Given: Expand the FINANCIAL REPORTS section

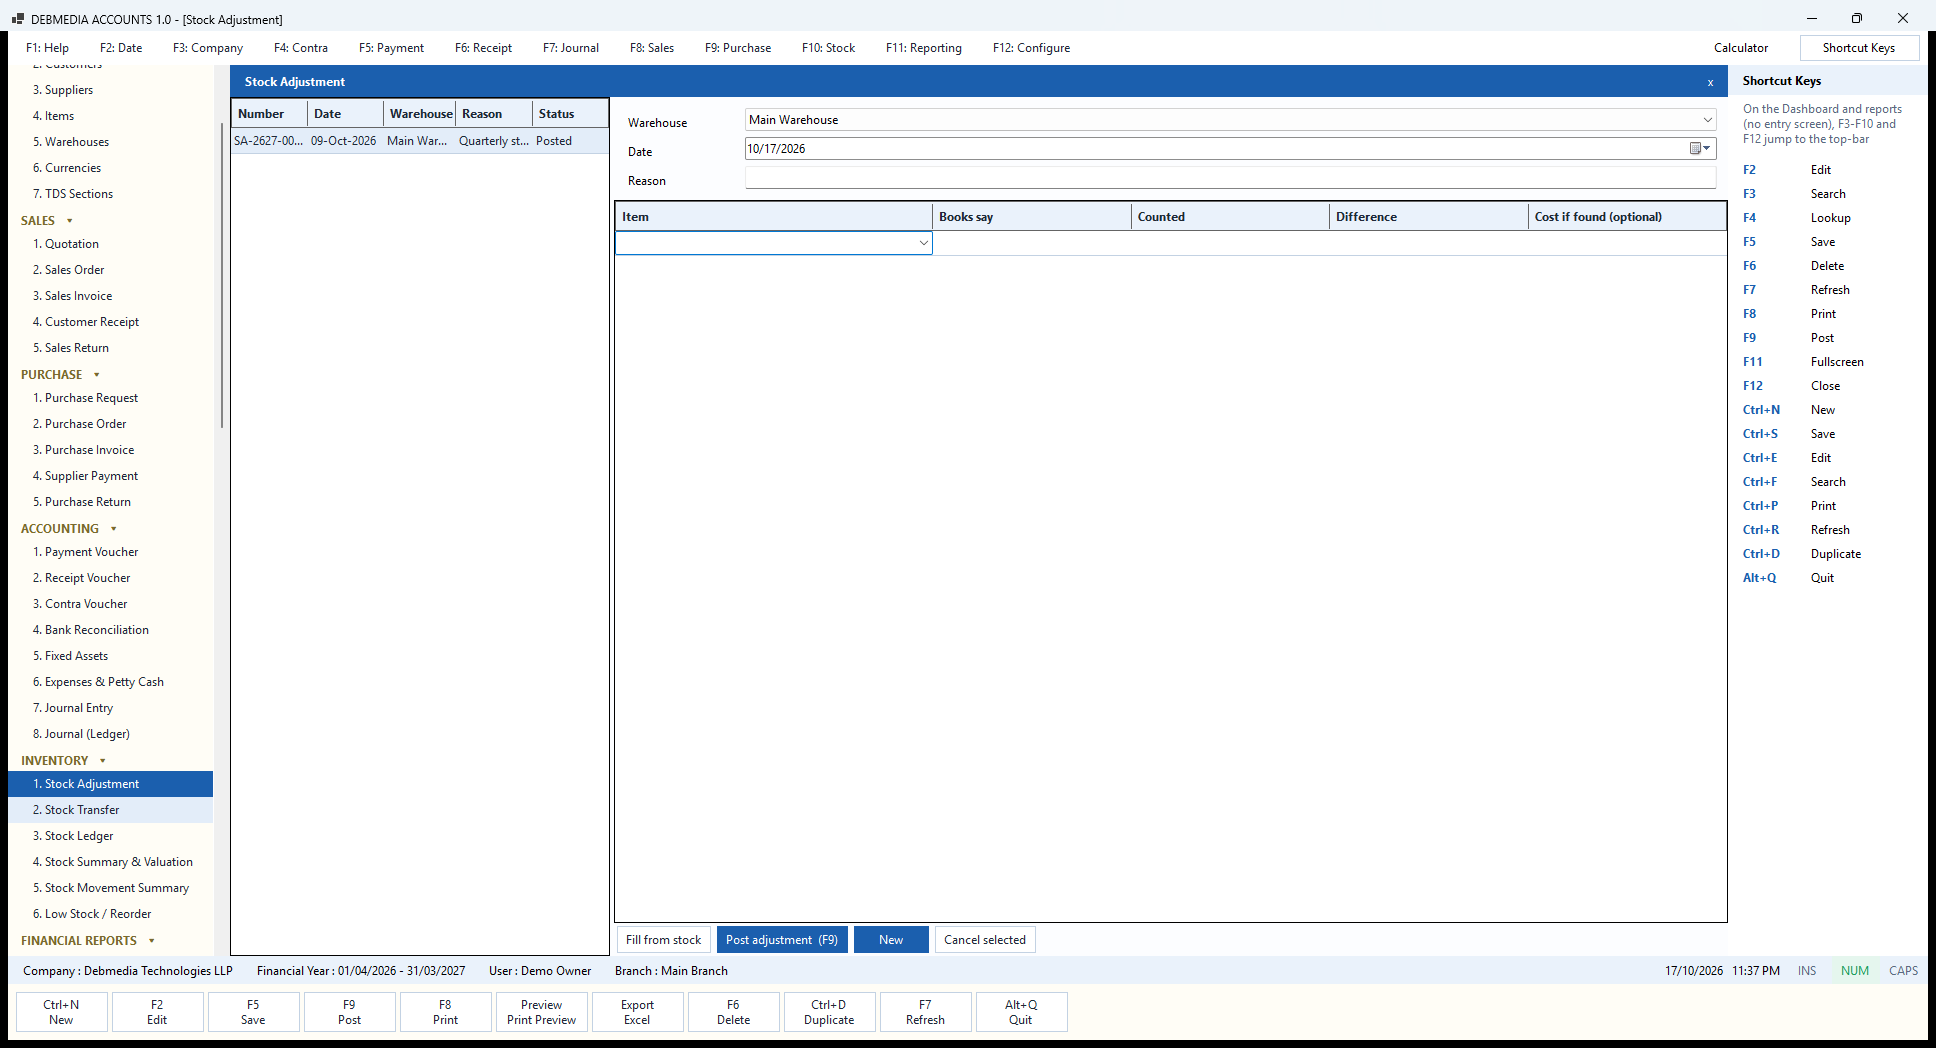Looking at the screenshot, I should click(x=151, y=941).
